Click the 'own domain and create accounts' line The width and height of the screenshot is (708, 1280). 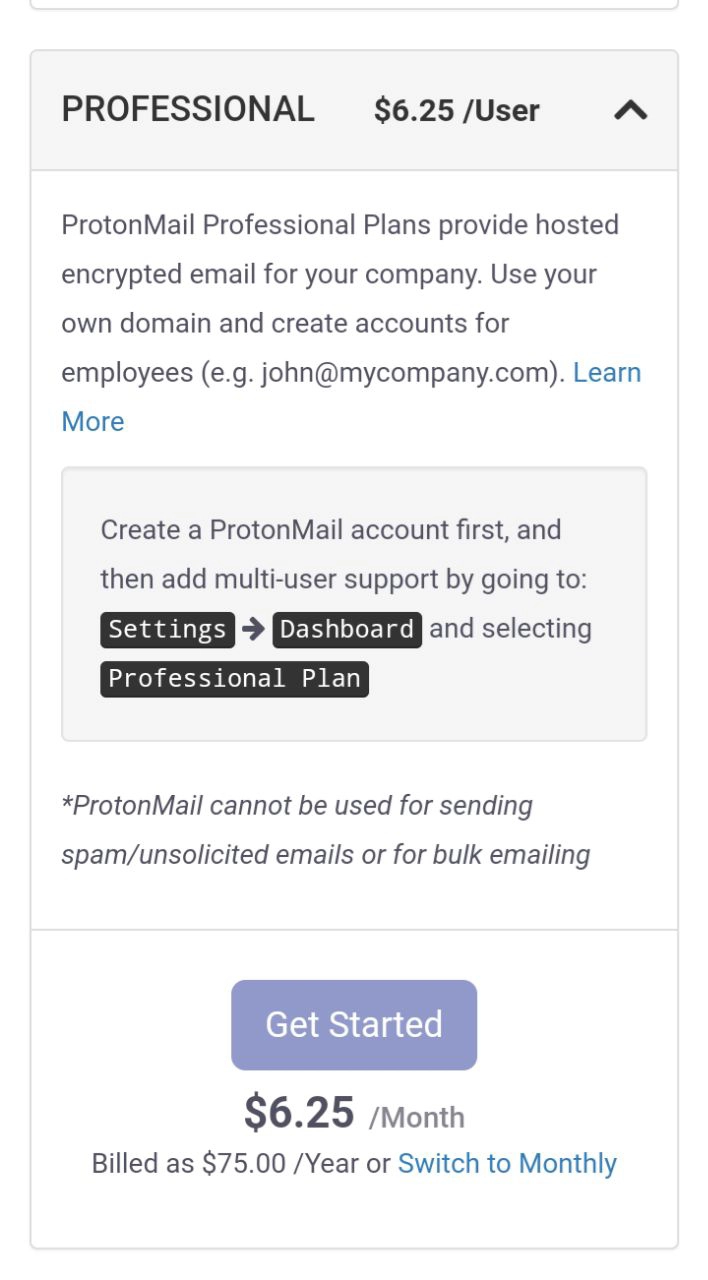[x=285, y=324]
